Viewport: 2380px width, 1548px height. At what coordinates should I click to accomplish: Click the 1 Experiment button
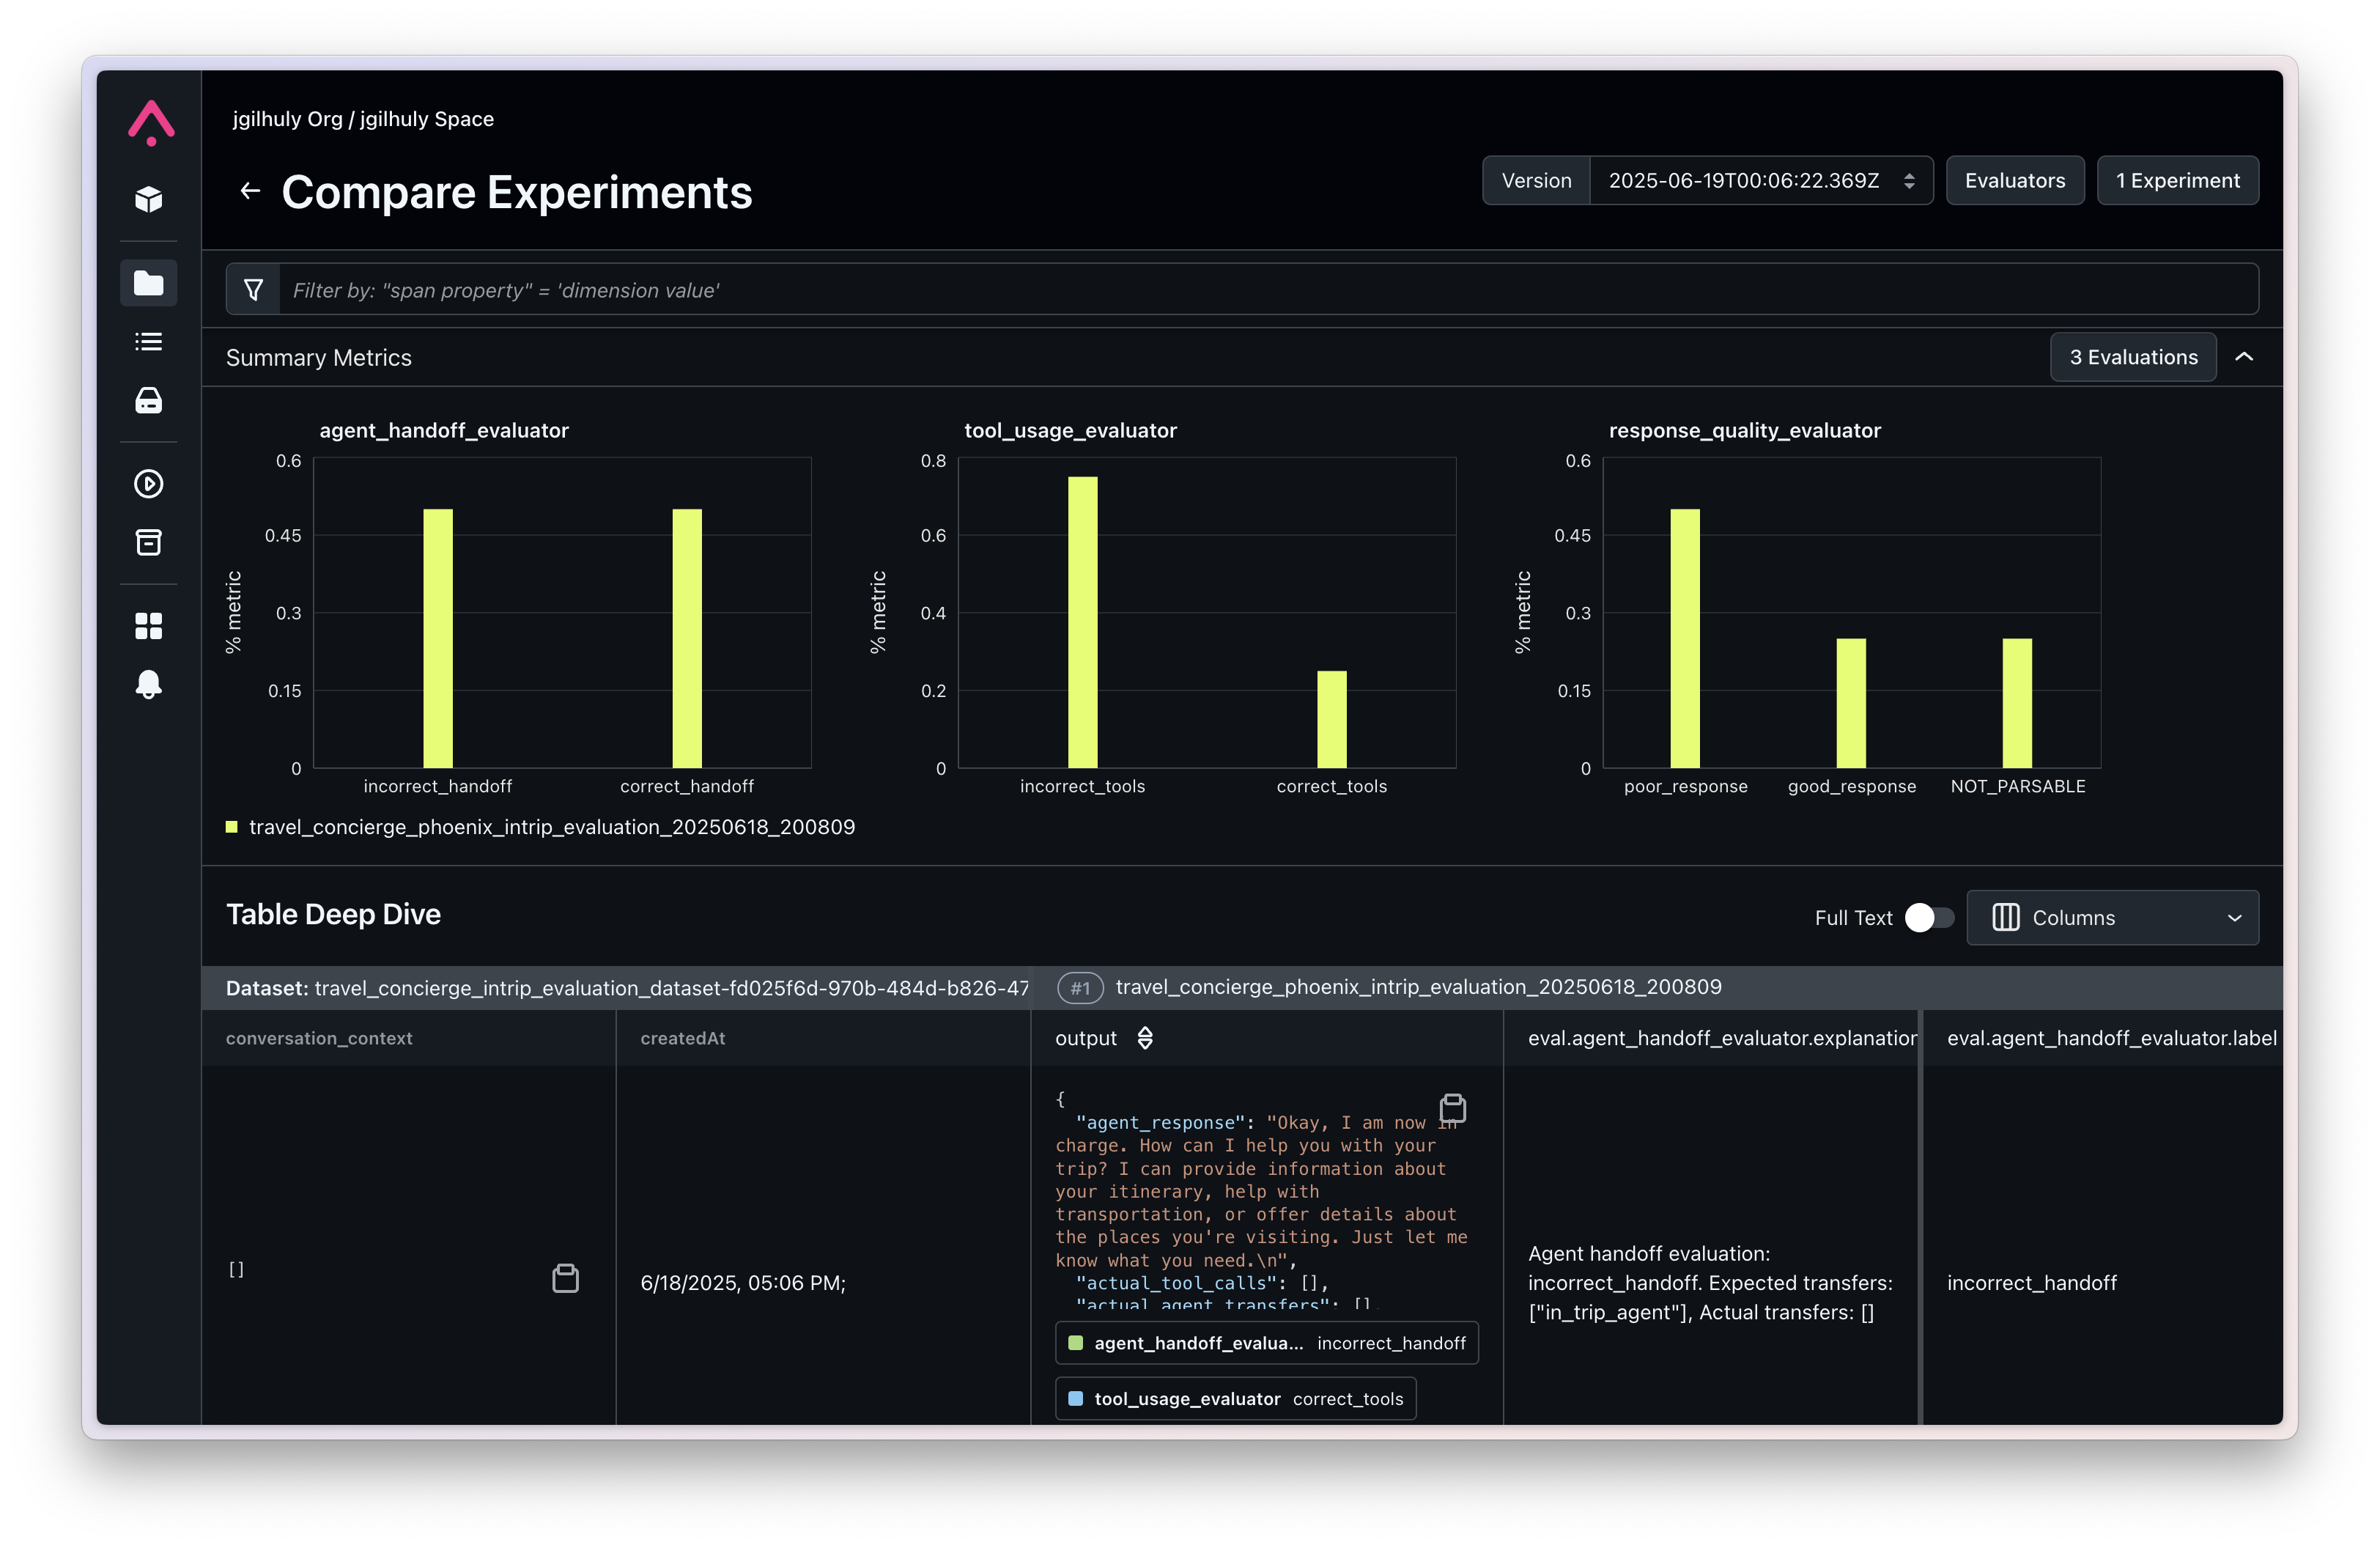pyautogui.click(x=2177, y=181)
